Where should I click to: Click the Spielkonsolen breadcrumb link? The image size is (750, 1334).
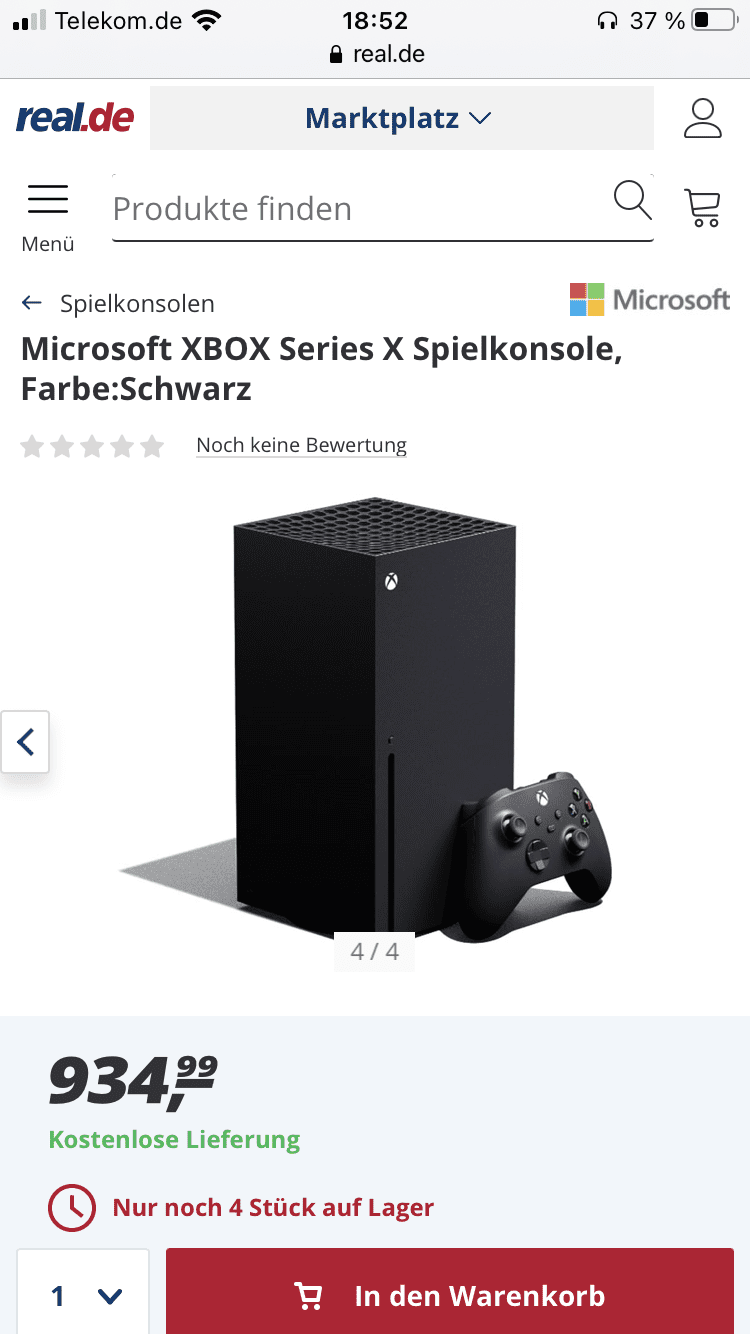point(137,303)
